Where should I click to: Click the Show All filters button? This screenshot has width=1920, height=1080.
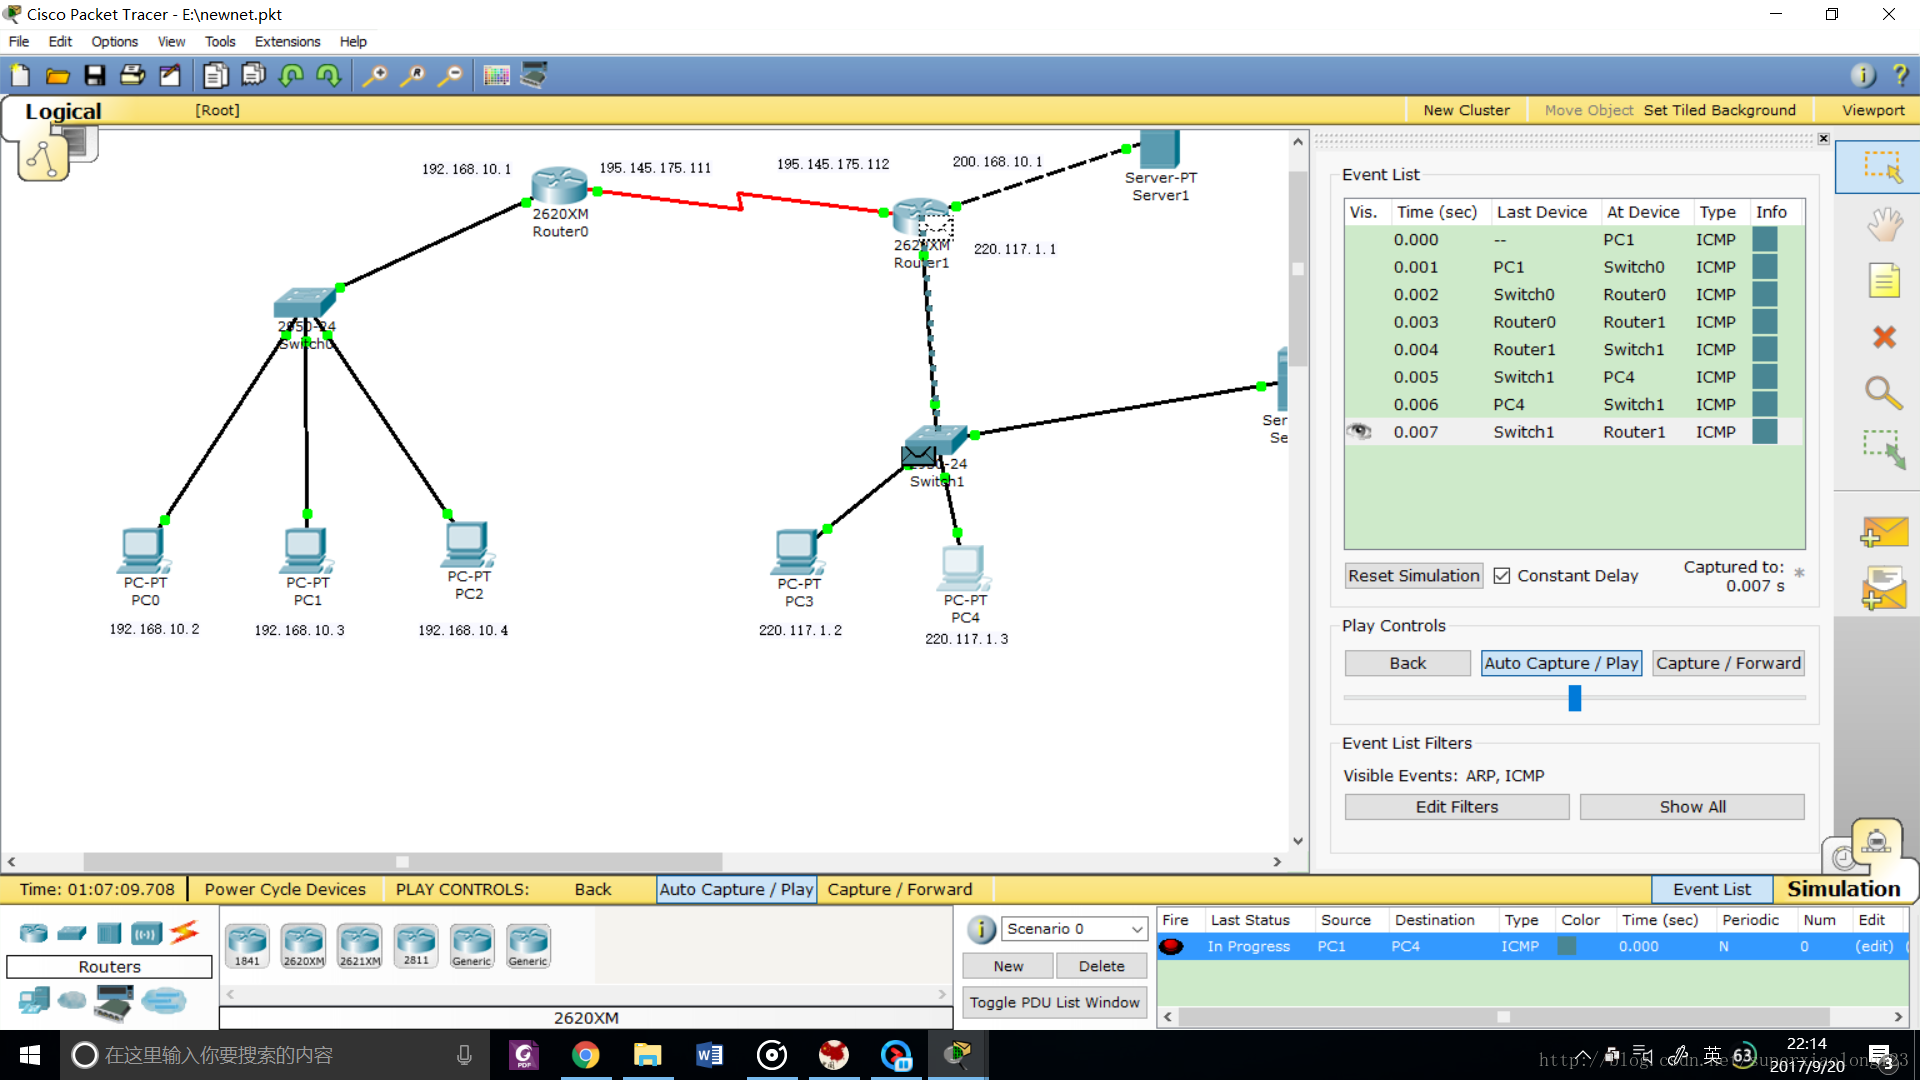coord(1691,806)
